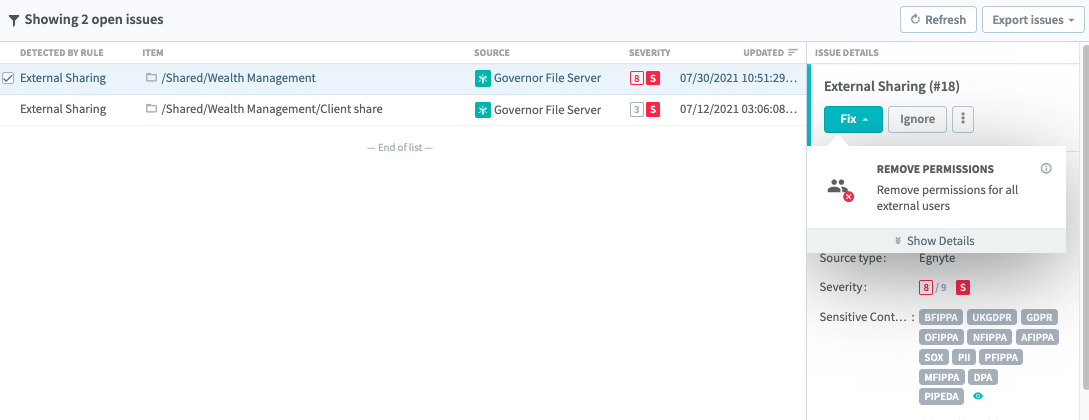
Task: Toggle sensitive content visibility eye icon
Action: click(x=978, y=396)
